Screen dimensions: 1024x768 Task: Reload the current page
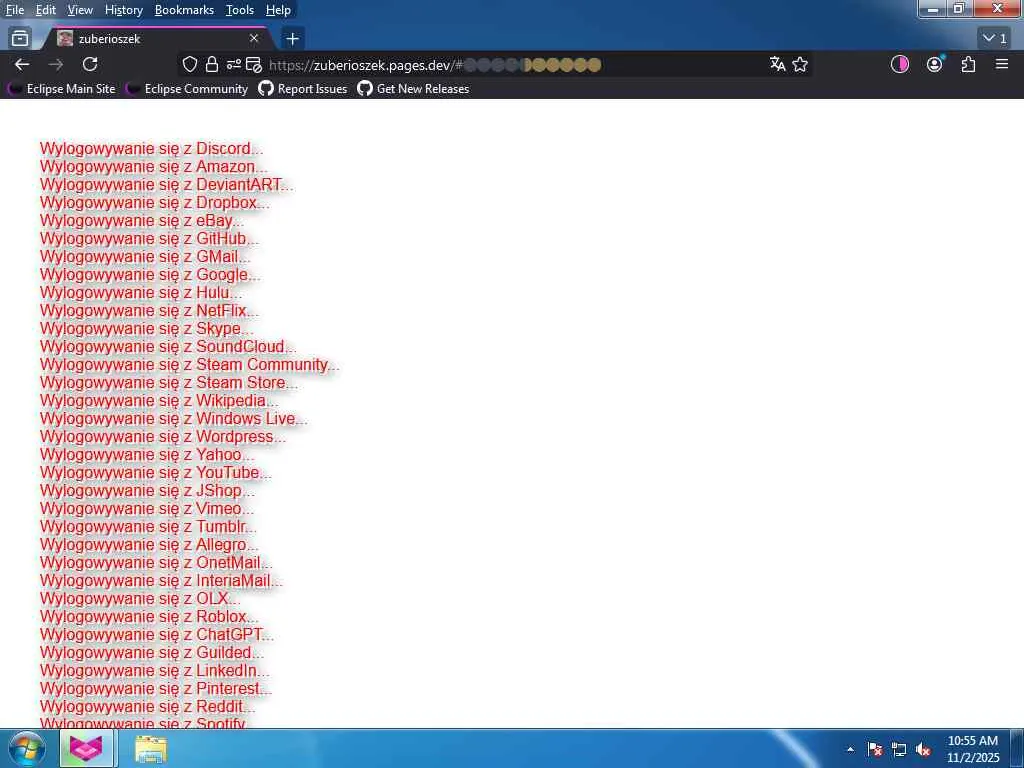point(90,64)
